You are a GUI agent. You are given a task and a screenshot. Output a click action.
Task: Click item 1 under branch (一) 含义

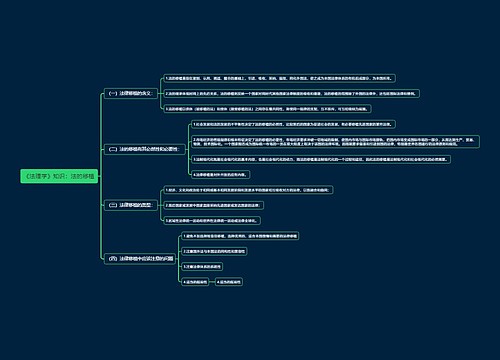click(279, 78)
